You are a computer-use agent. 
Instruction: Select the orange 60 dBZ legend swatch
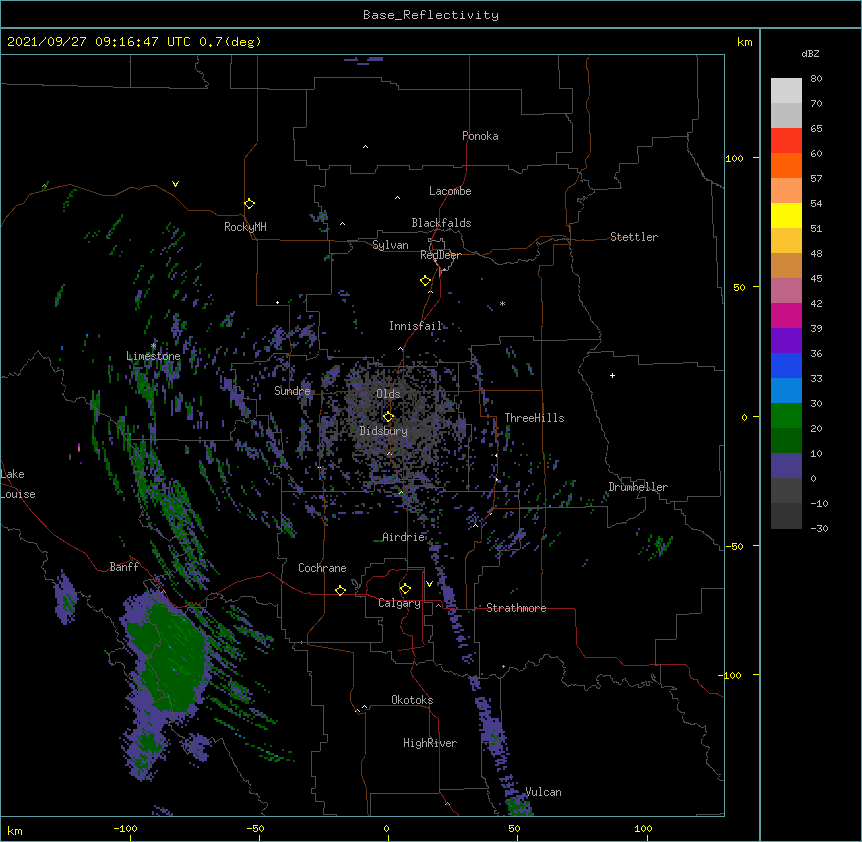click(x=786, y=165)
